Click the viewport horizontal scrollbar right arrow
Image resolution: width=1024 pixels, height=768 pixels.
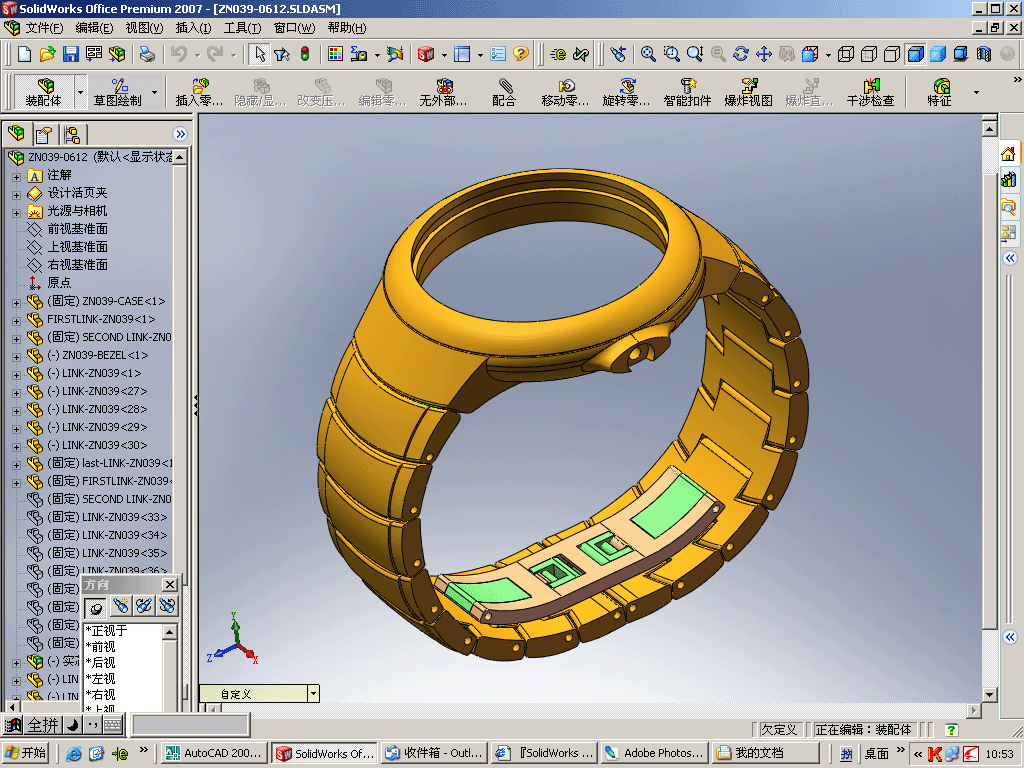pyautogui.click(x=974, y=710)
